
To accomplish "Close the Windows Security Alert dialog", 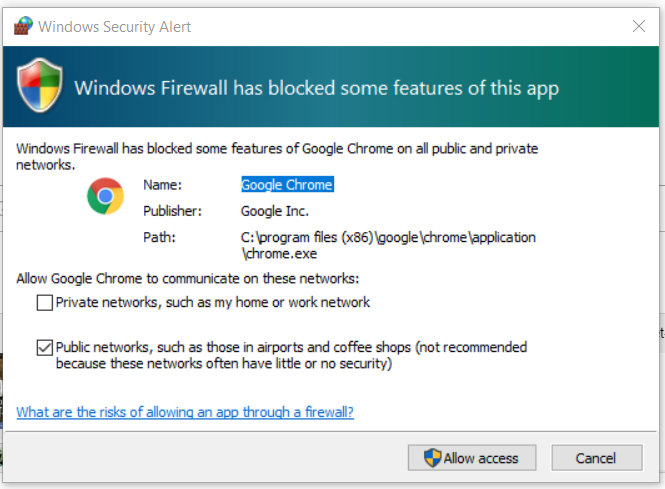I will 636,26.
